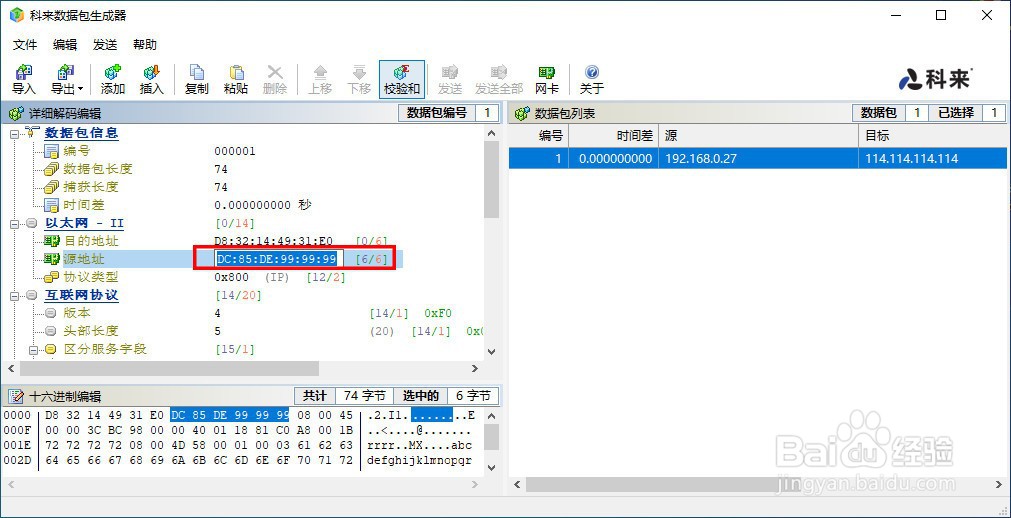
Task: Click the 详细解码编辑 panel icon
Action: coord(15,114)
